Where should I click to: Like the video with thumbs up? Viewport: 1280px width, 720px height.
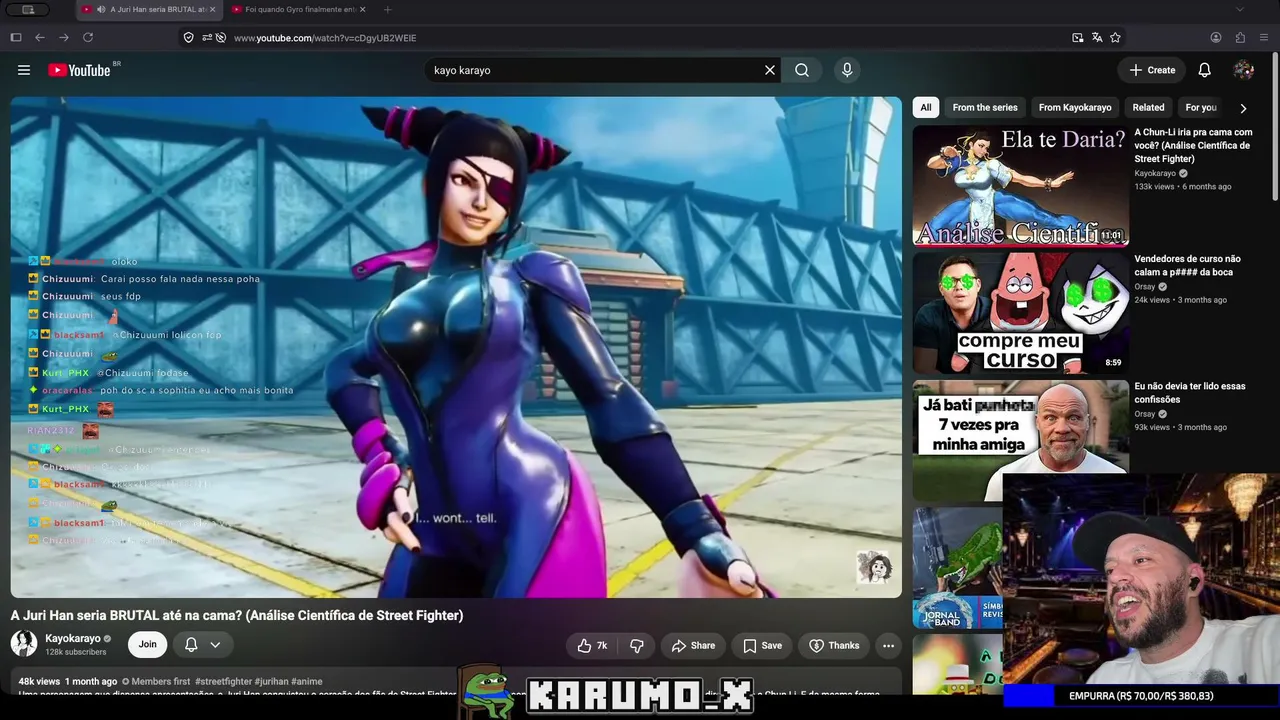(592, 645)
